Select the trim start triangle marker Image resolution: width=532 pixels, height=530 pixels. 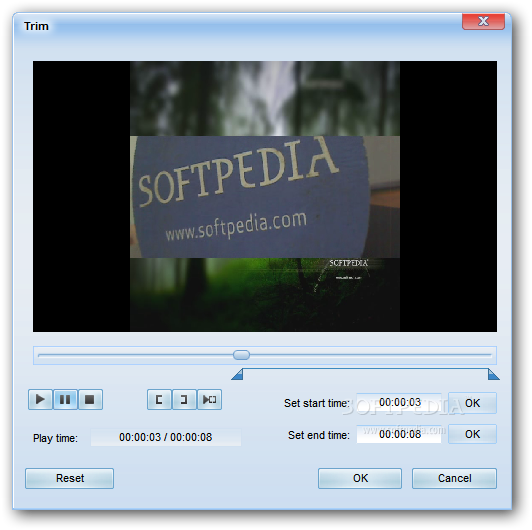coord(238,374)
